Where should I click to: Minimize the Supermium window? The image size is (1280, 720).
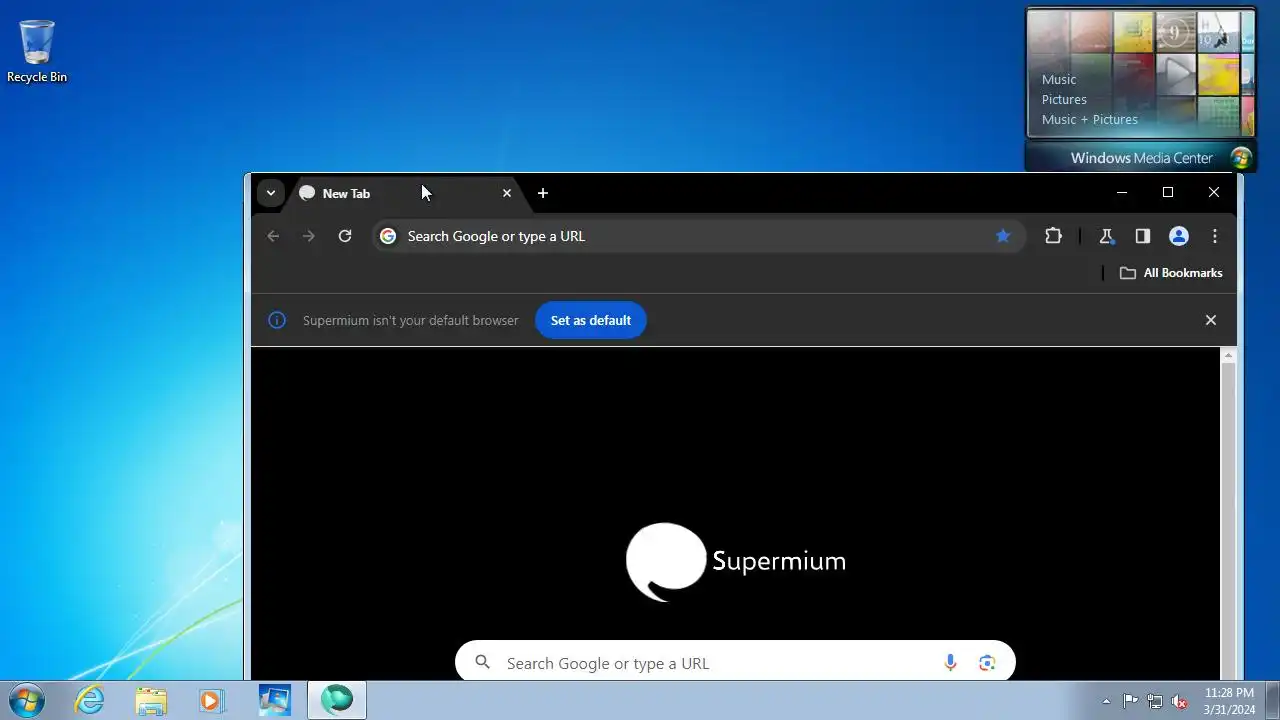tap(1122, 192)
